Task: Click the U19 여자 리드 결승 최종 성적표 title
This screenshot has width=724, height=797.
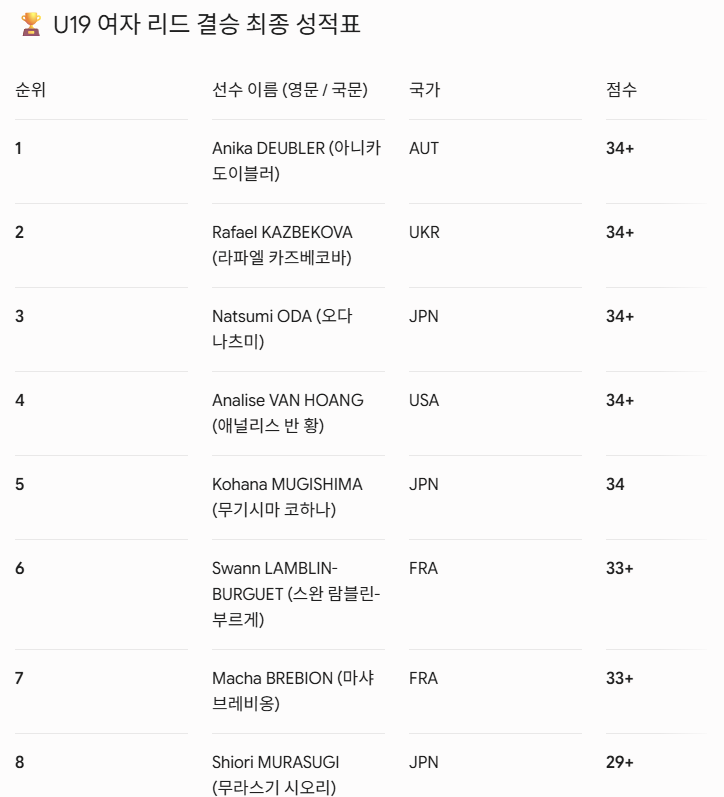Action: (207, 24)
